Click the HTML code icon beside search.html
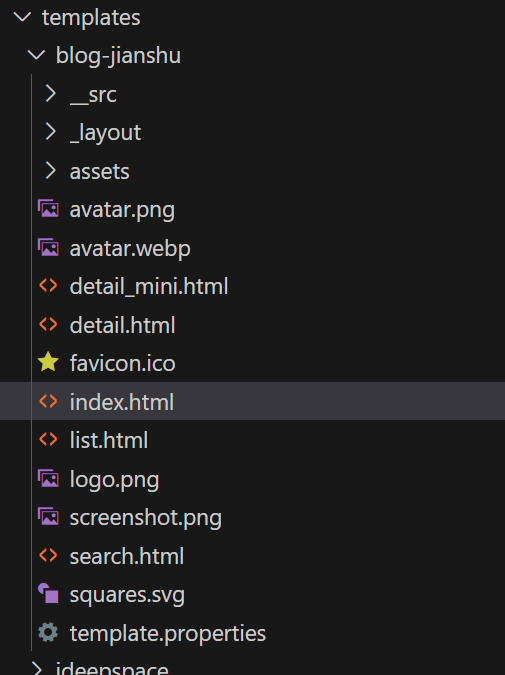Screen dimensions: 505x675 coord(48,555)
